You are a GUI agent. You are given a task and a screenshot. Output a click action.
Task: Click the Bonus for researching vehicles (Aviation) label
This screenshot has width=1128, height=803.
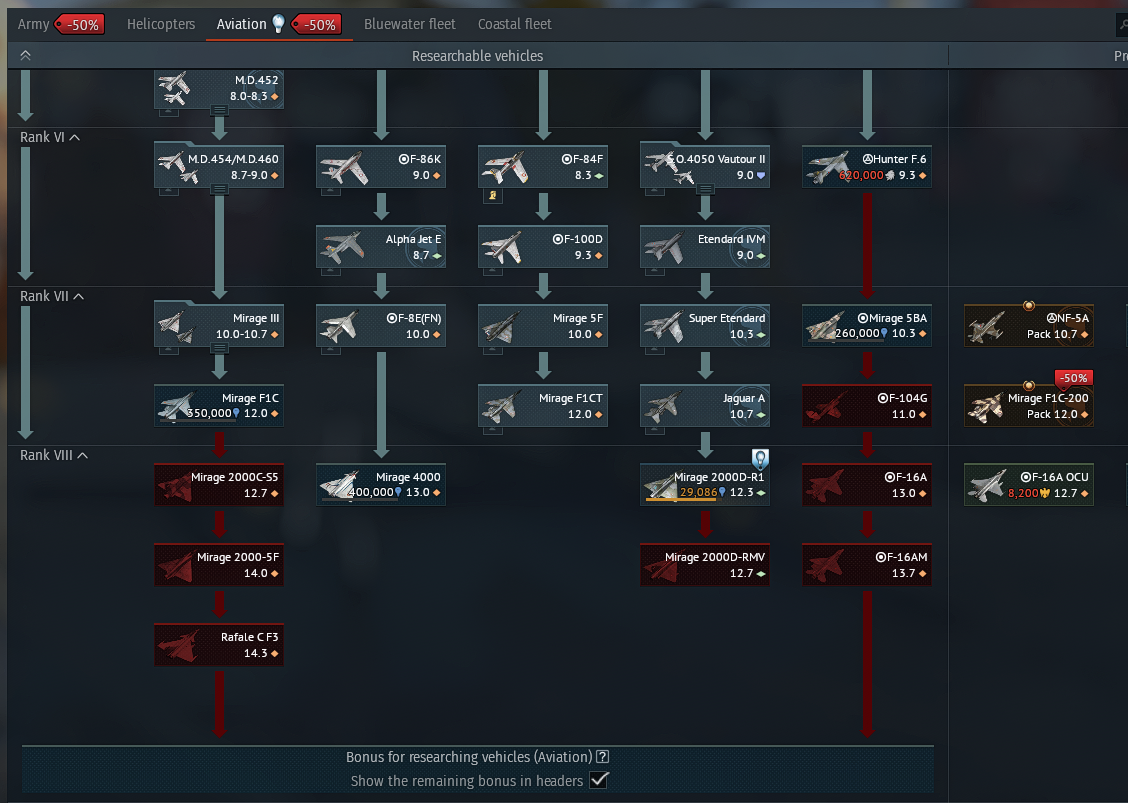click(469, 756)
